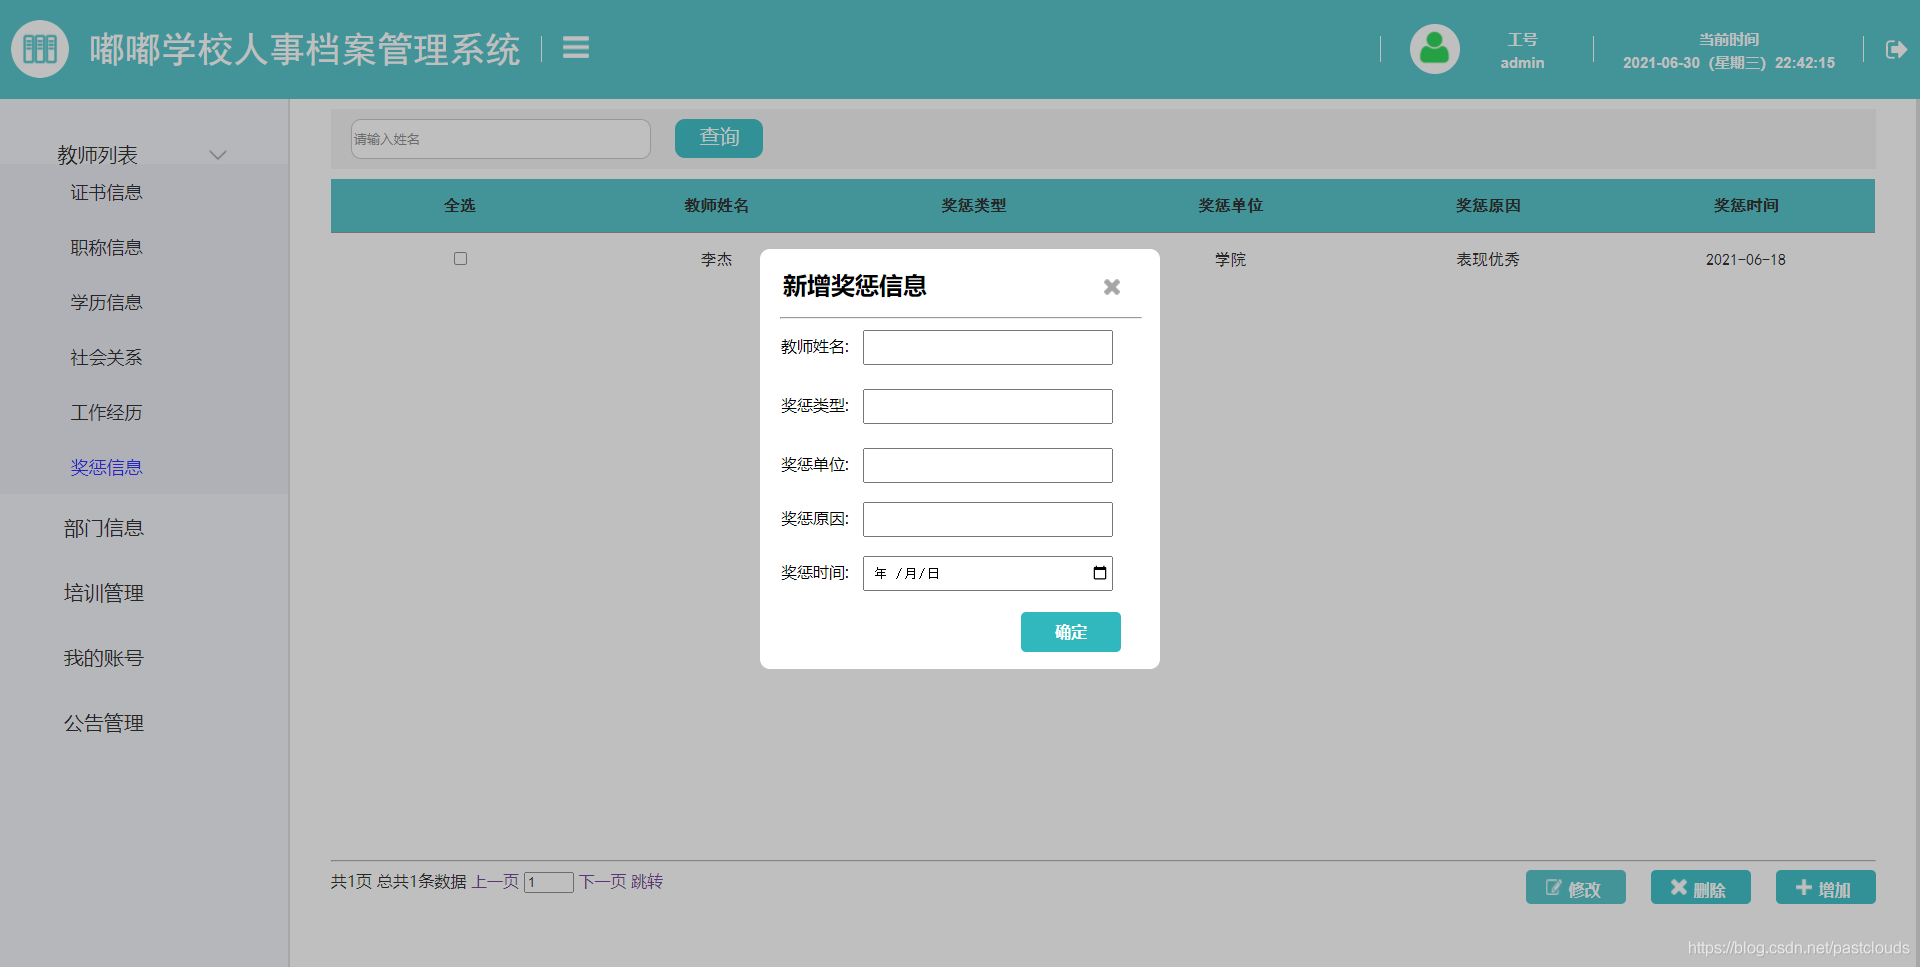Viewport: 1920px width, 967px height.
Task: Open 教师列表 in the sidebar
Action: [98, 155]
